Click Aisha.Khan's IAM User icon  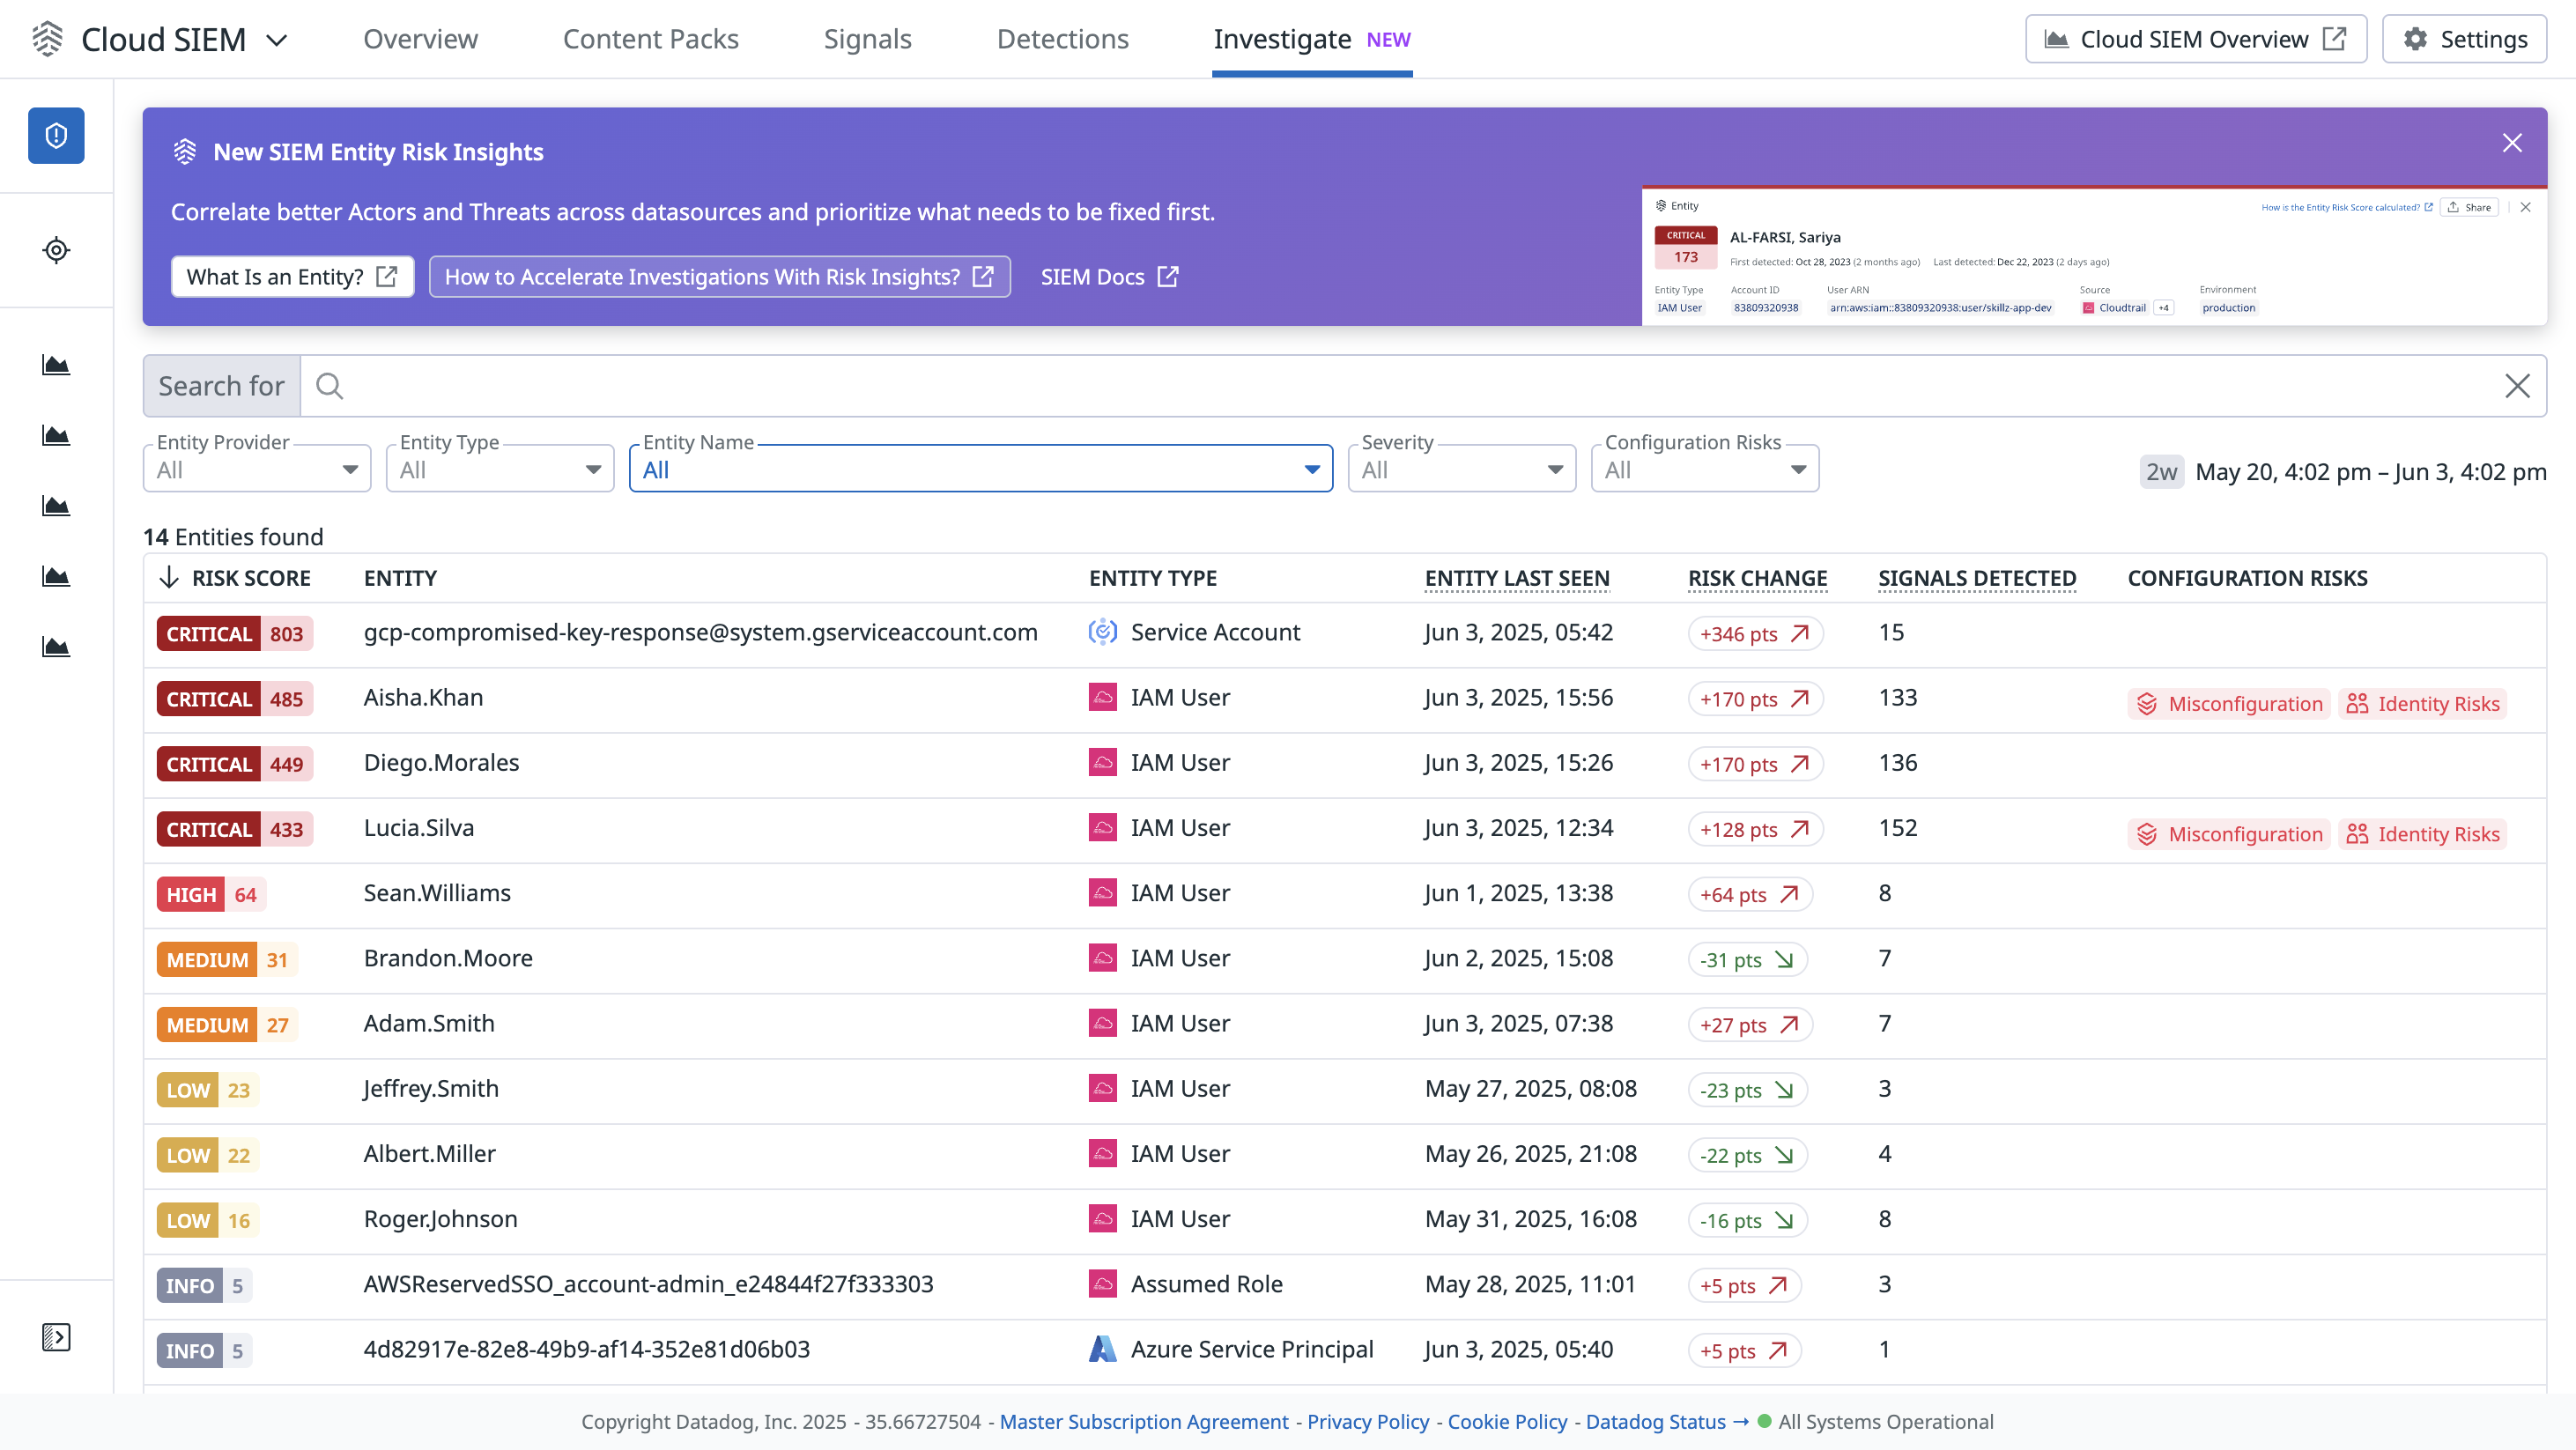pyautogui.click(x=1102, y=697)
